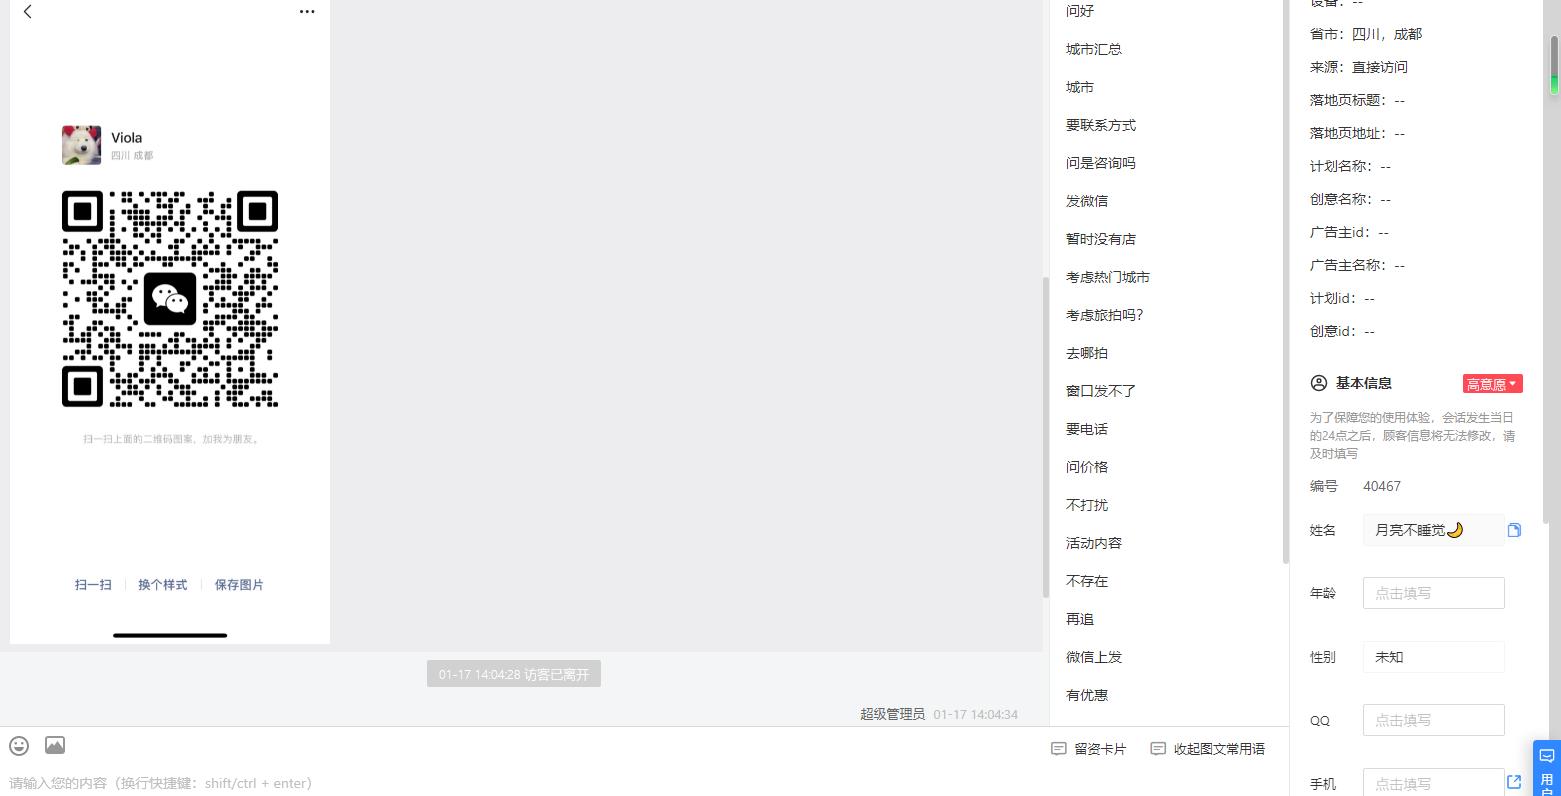Select quick reply 有优惠
Screen dimensions: 1561x796
click(1087, 695)
